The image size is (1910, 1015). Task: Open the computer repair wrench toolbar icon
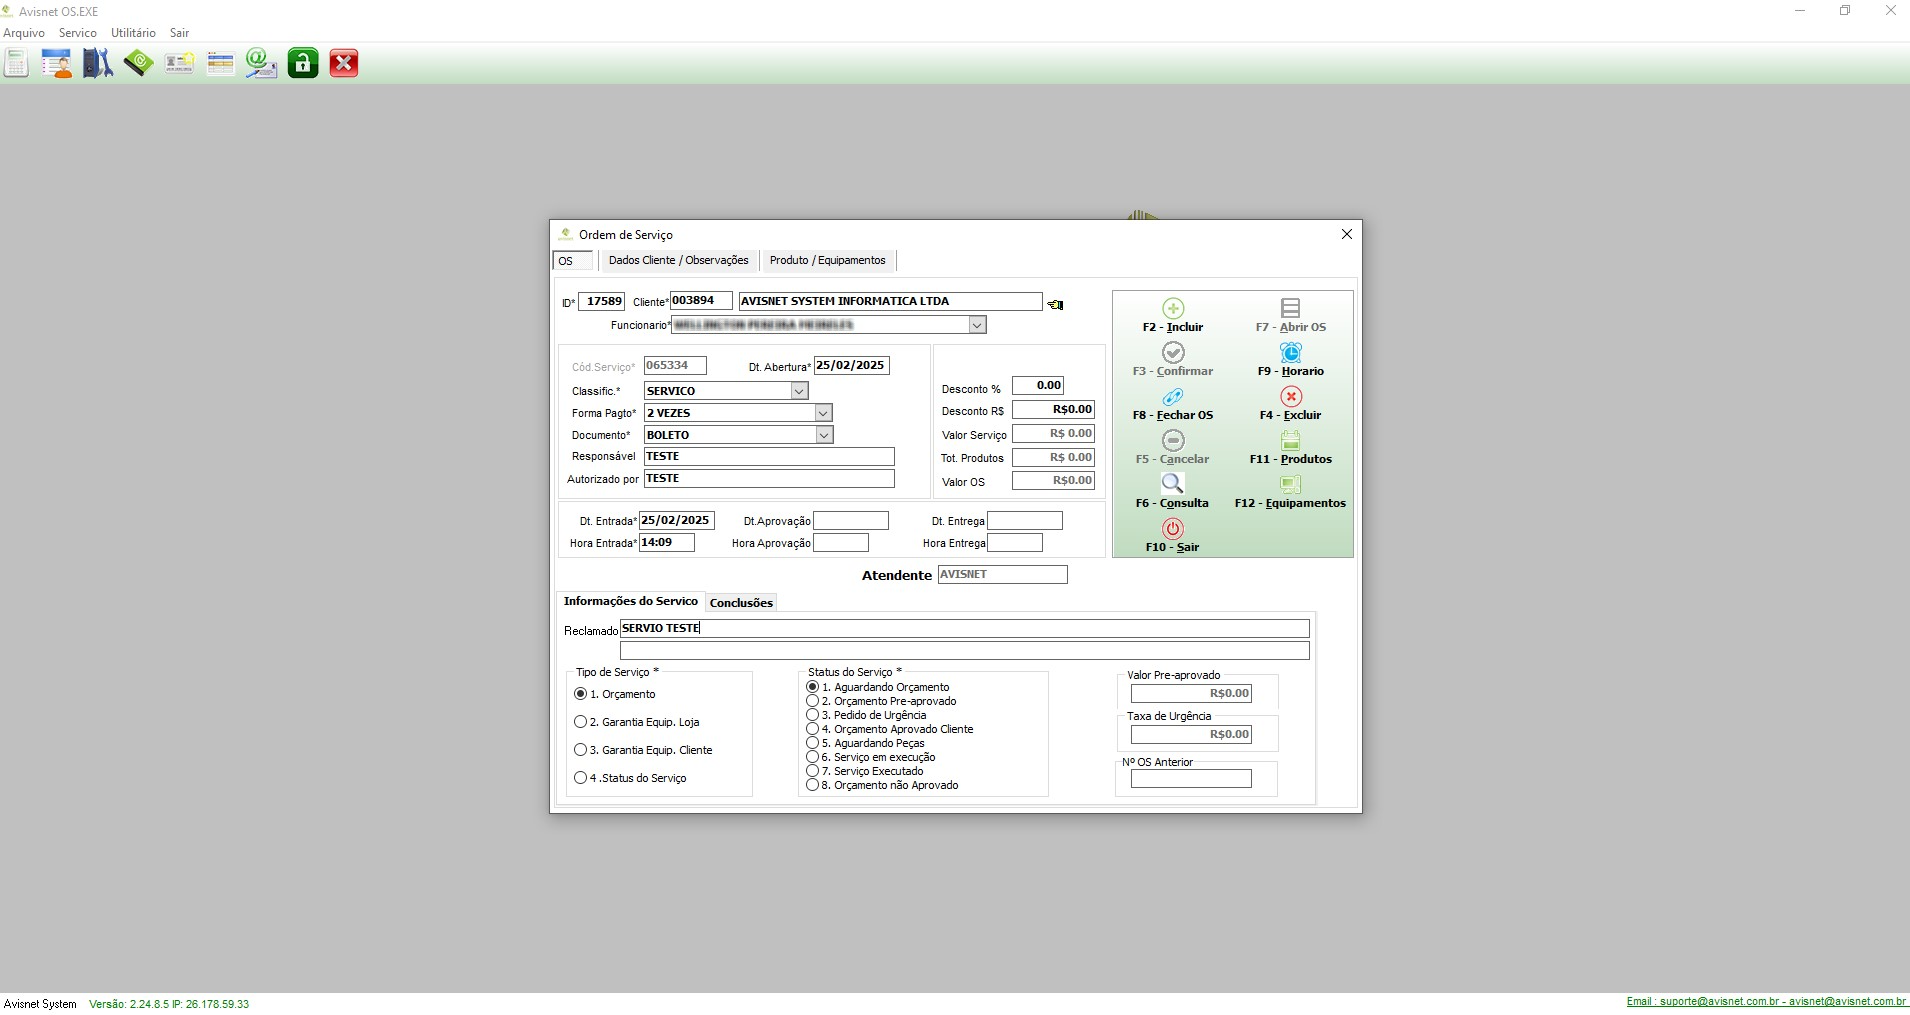(98, 64)
